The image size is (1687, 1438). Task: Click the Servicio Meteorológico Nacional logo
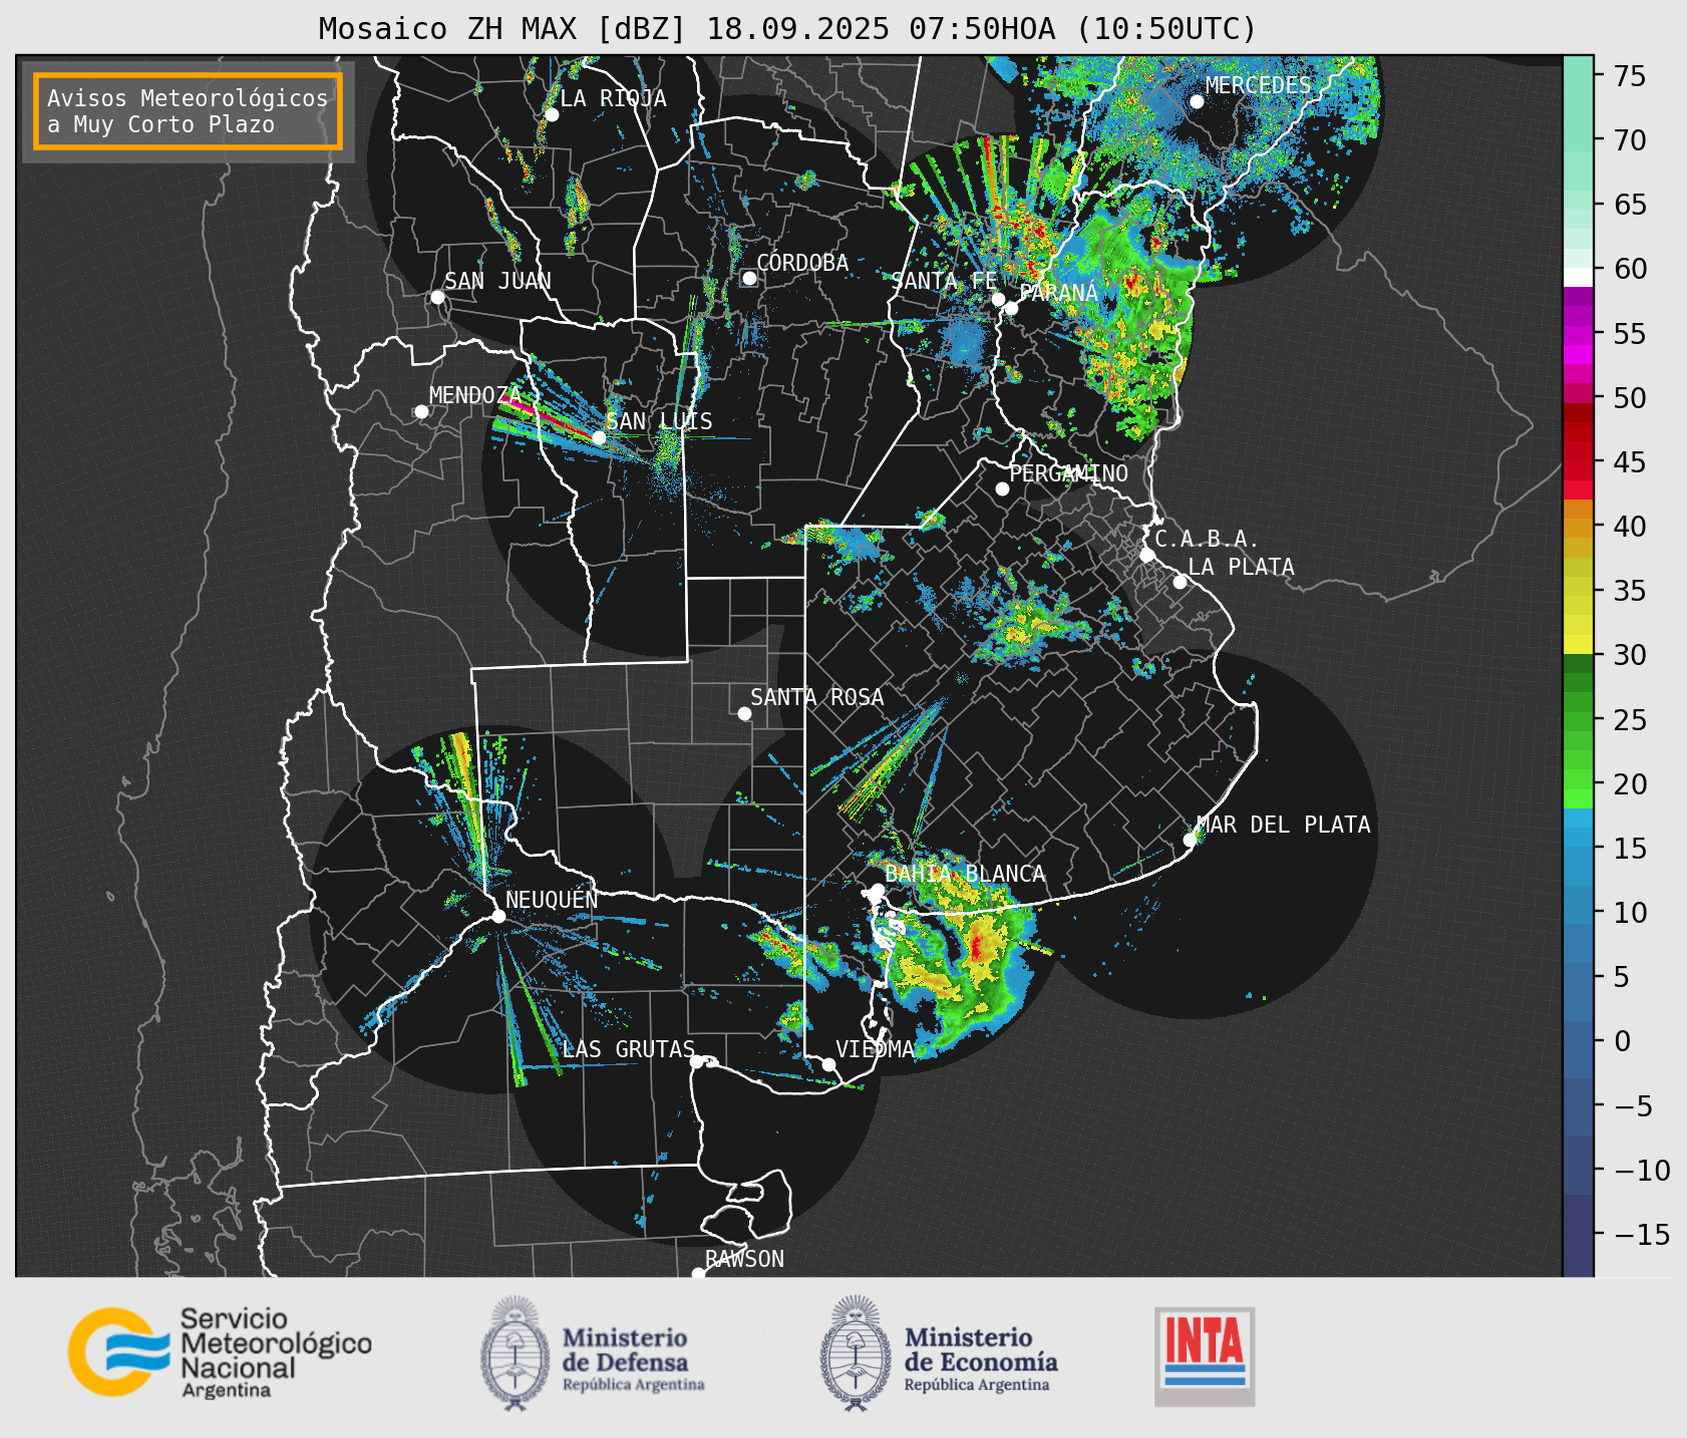pyautogui.click(x=219, y=1352)
